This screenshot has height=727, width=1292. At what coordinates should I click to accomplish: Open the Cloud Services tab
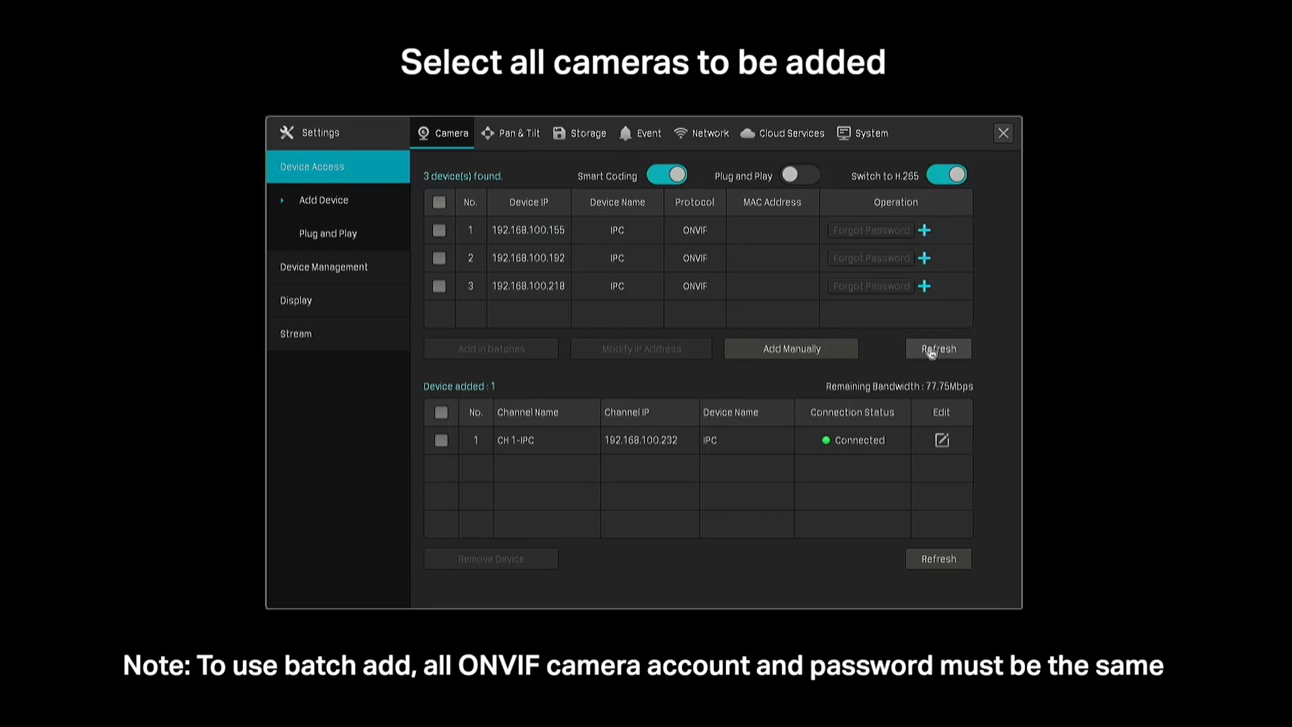point(782,133)
